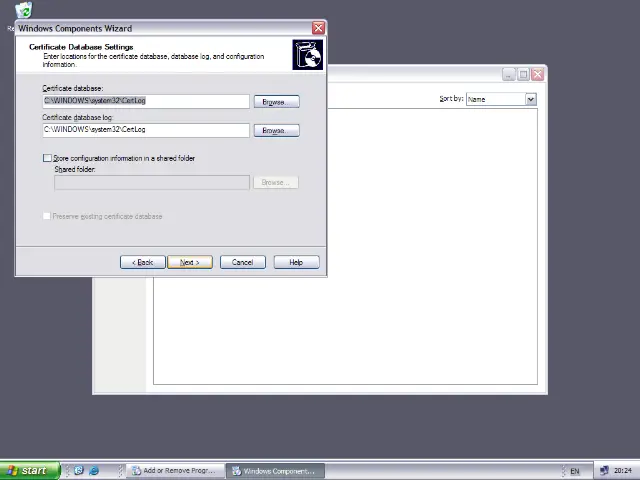Open the Start menu
640x480 pixels.
tap(29, 471)
